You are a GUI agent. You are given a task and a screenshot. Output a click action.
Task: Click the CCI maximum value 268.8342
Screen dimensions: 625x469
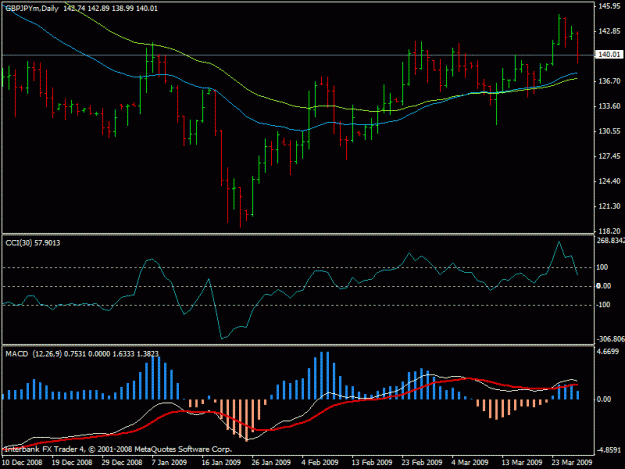tap(611, 241)
